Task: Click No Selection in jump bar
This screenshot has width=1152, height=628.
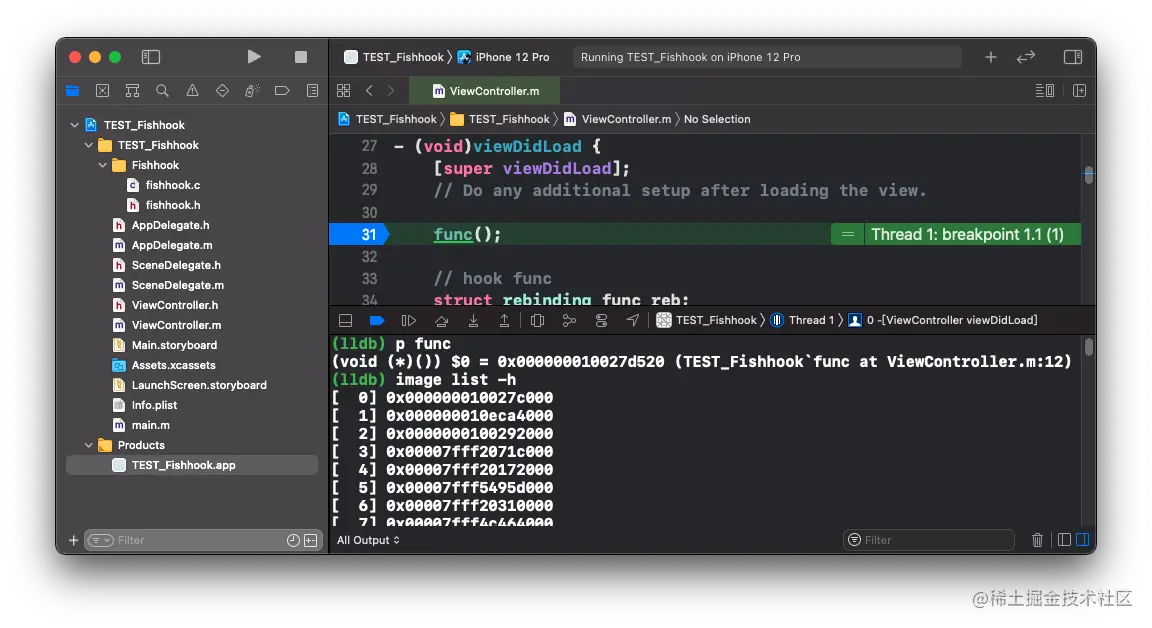Action: pos(717,119)
